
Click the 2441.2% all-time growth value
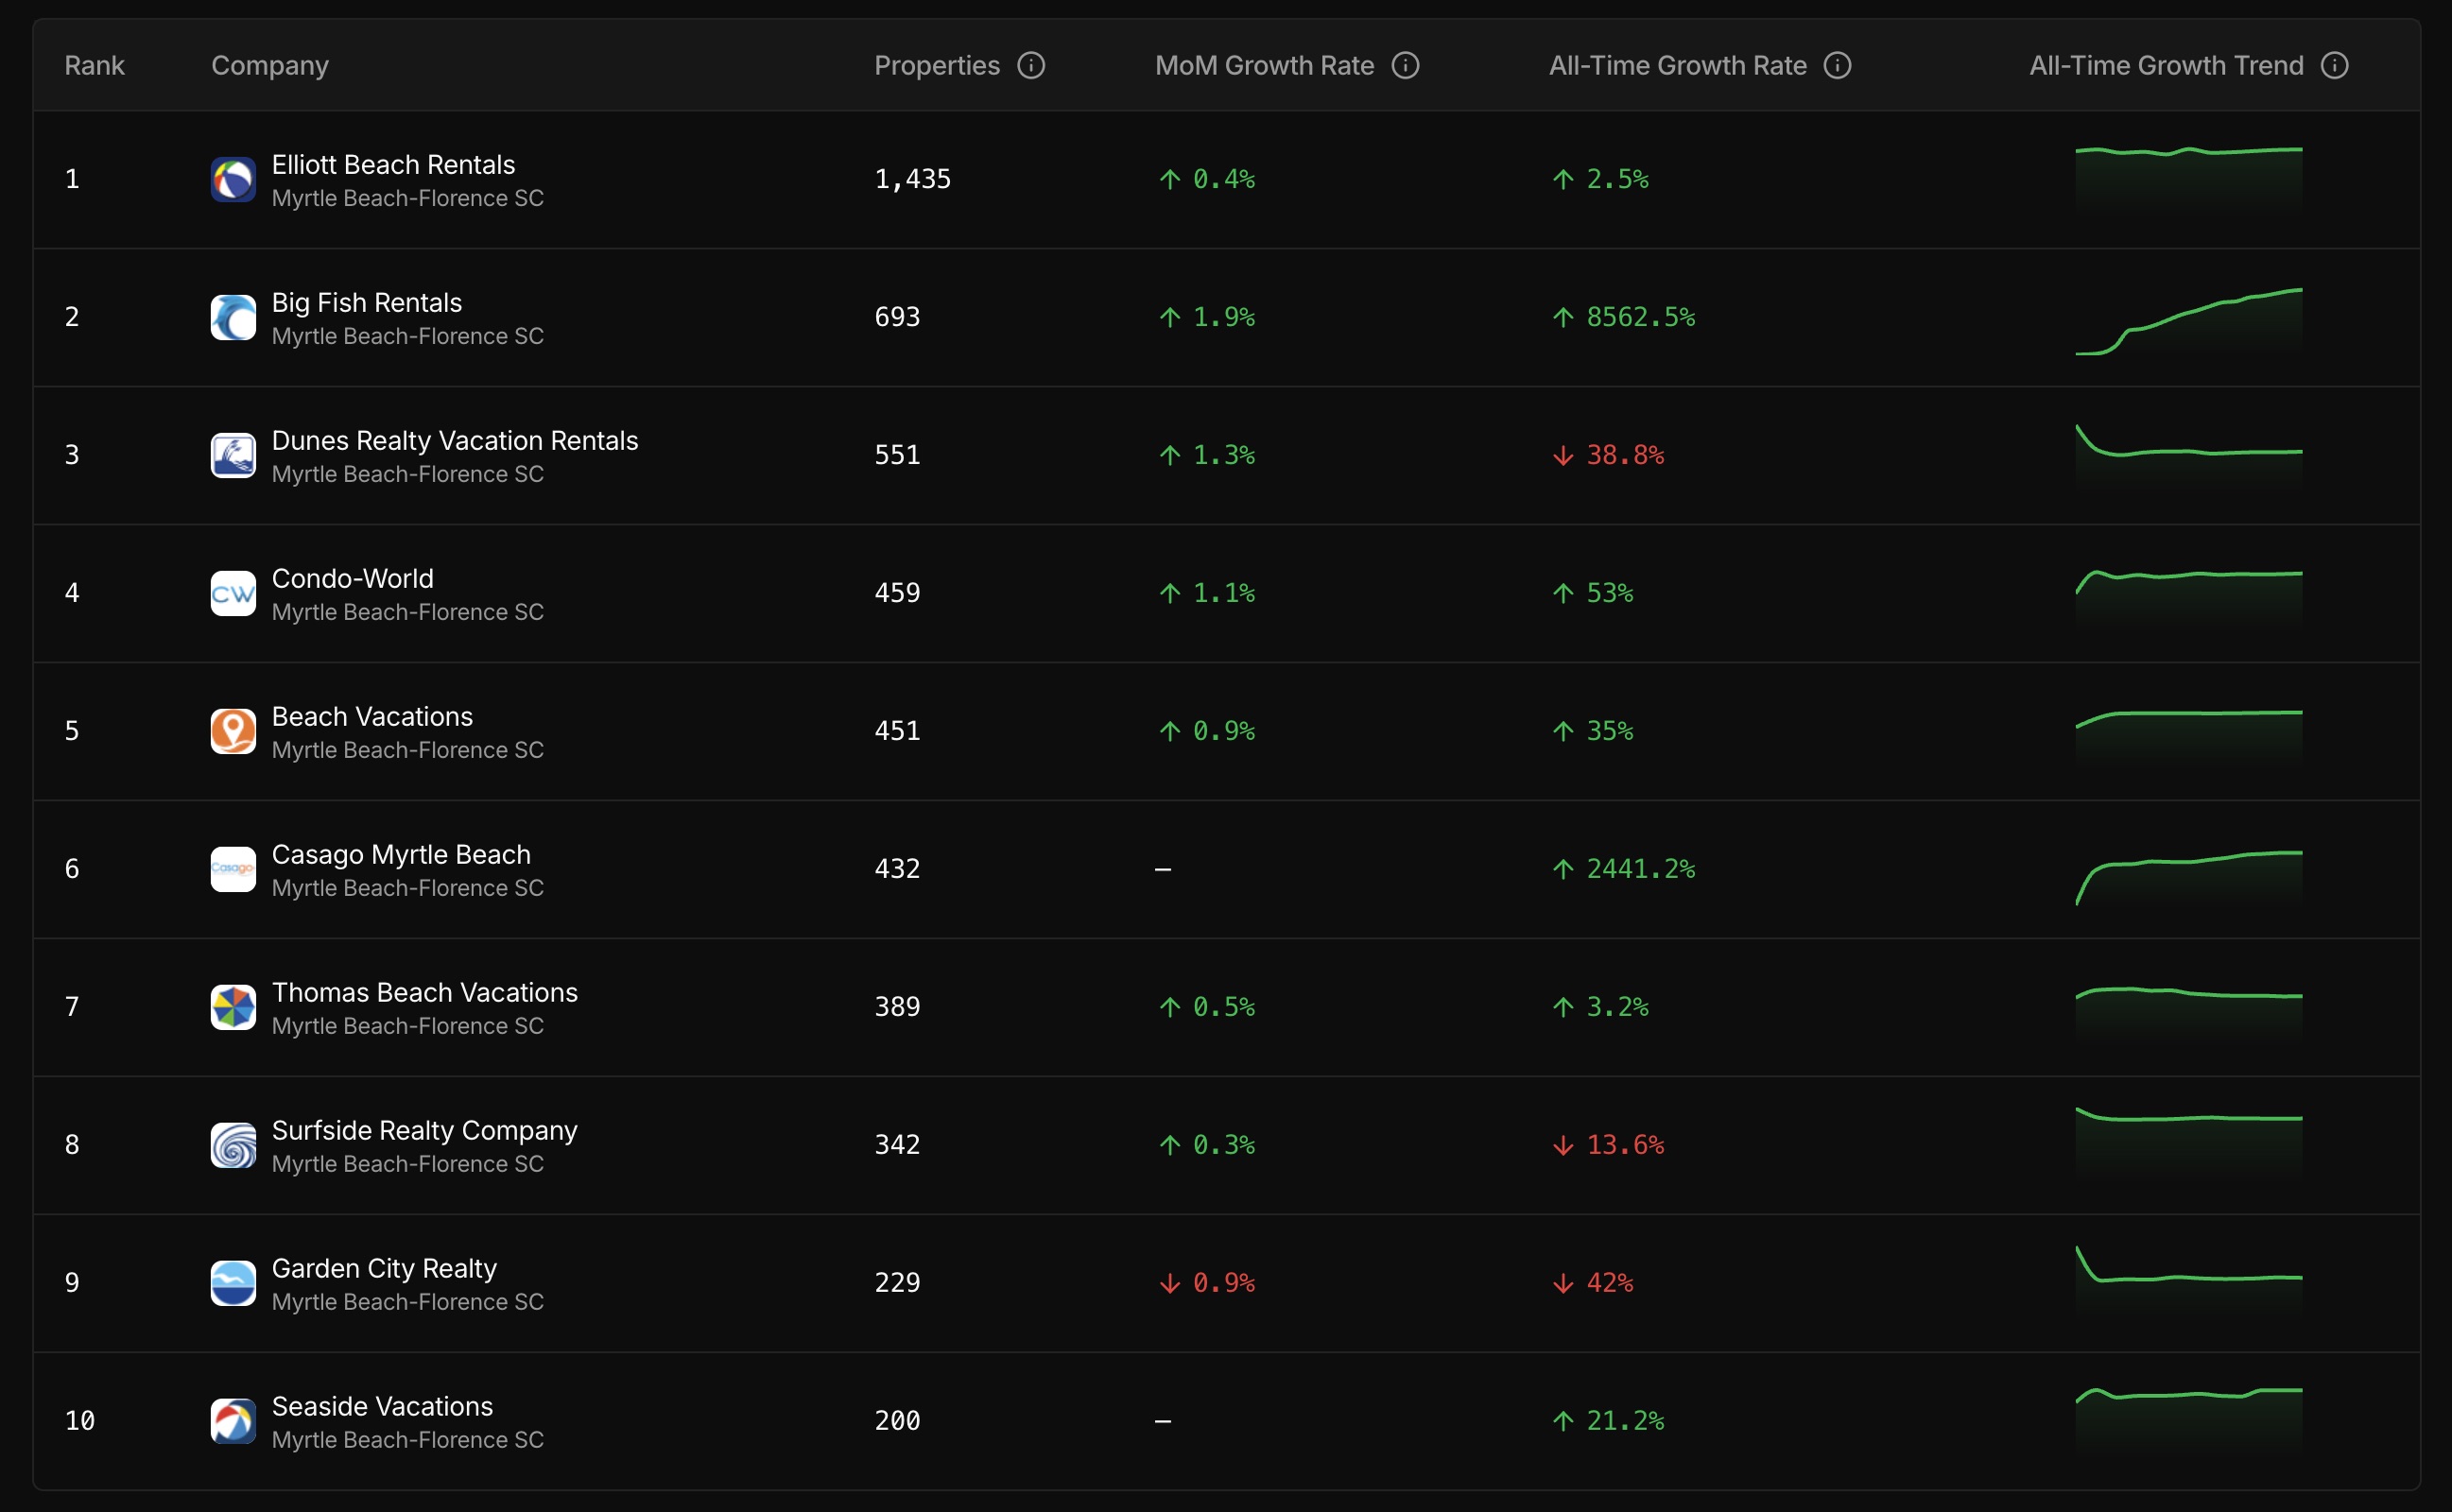(x=1623, y=870)
